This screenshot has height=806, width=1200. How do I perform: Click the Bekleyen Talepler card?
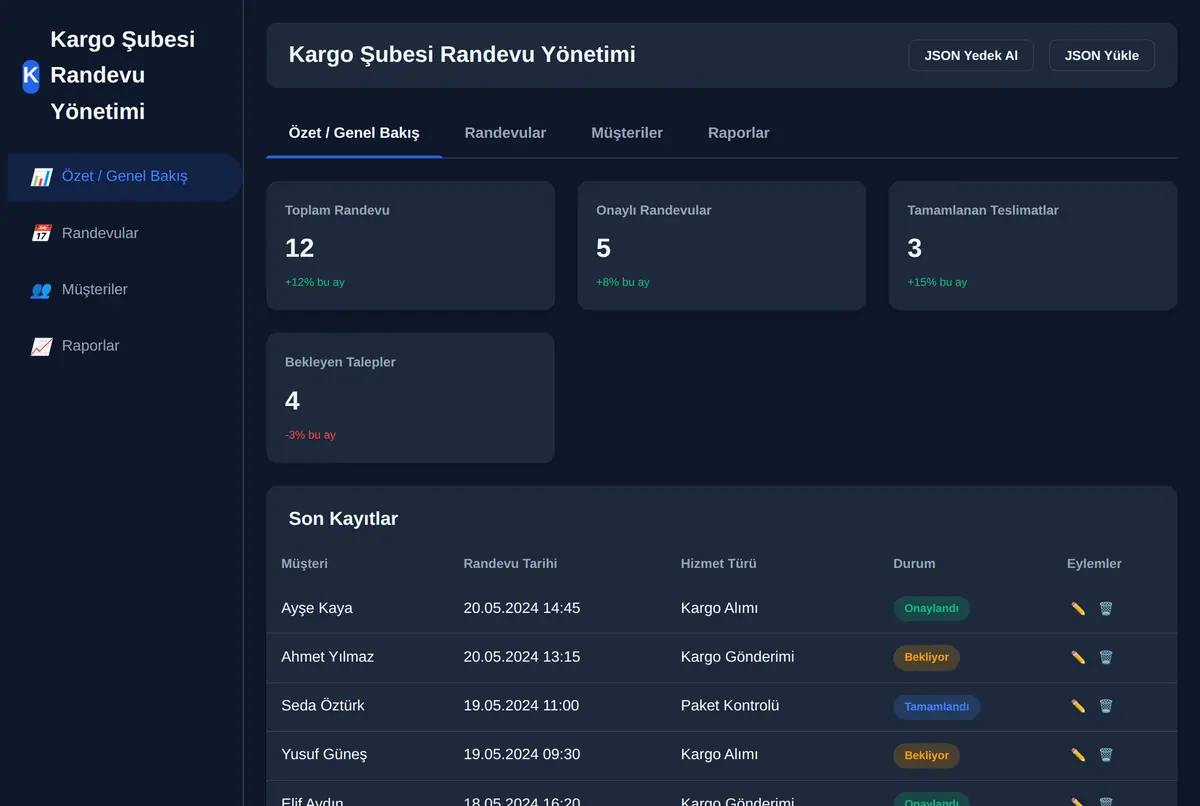(x=410, y=398)
